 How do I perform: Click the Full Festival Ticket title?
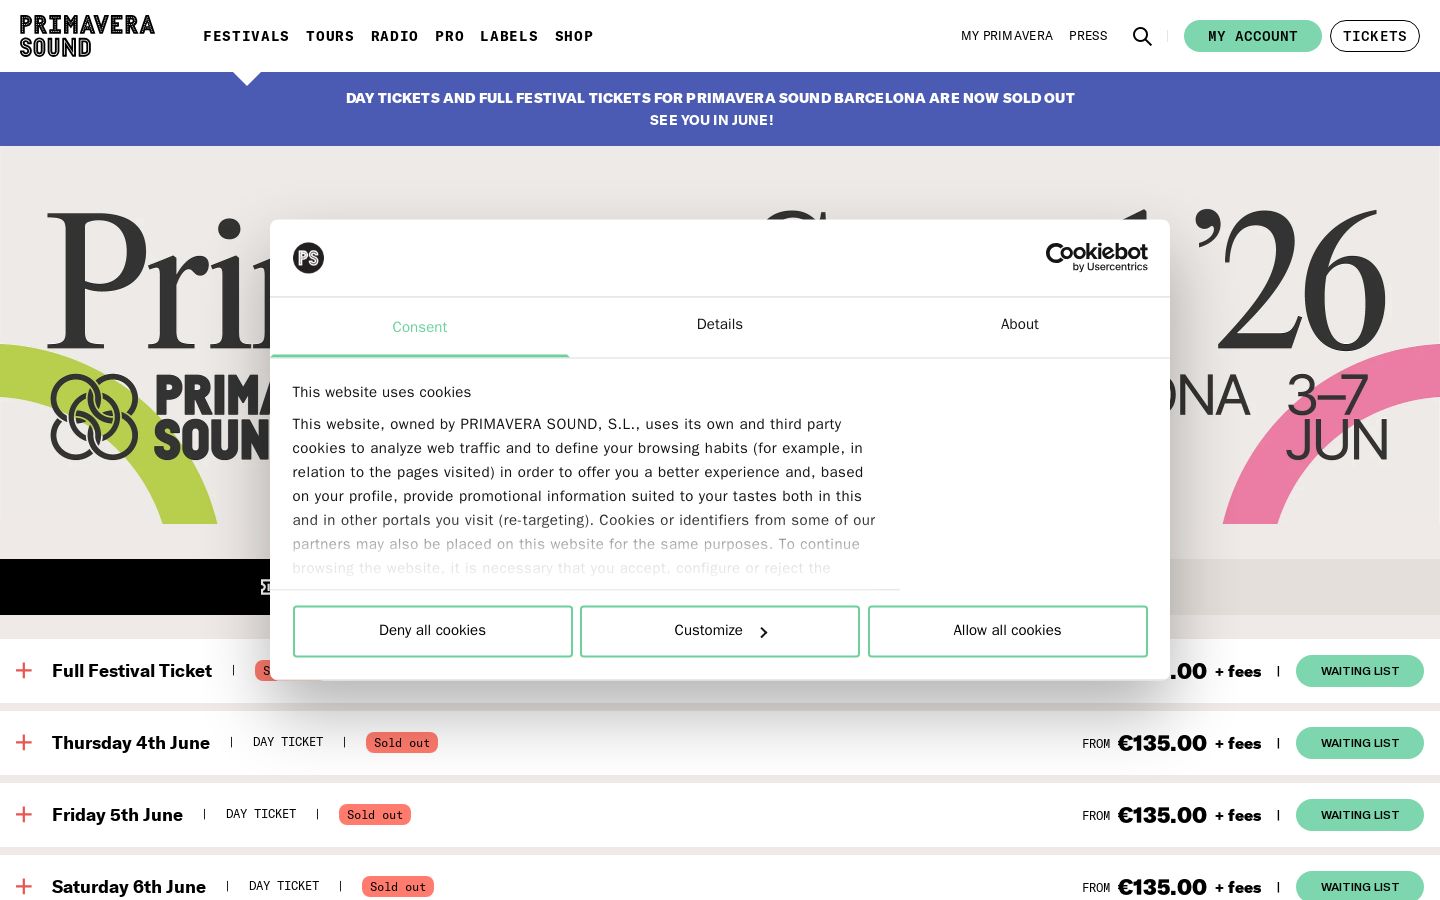pos(132,671)
